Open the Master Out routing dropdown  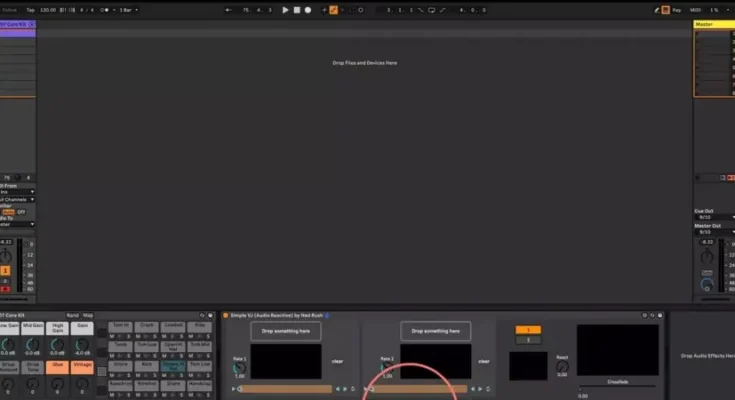708,231
